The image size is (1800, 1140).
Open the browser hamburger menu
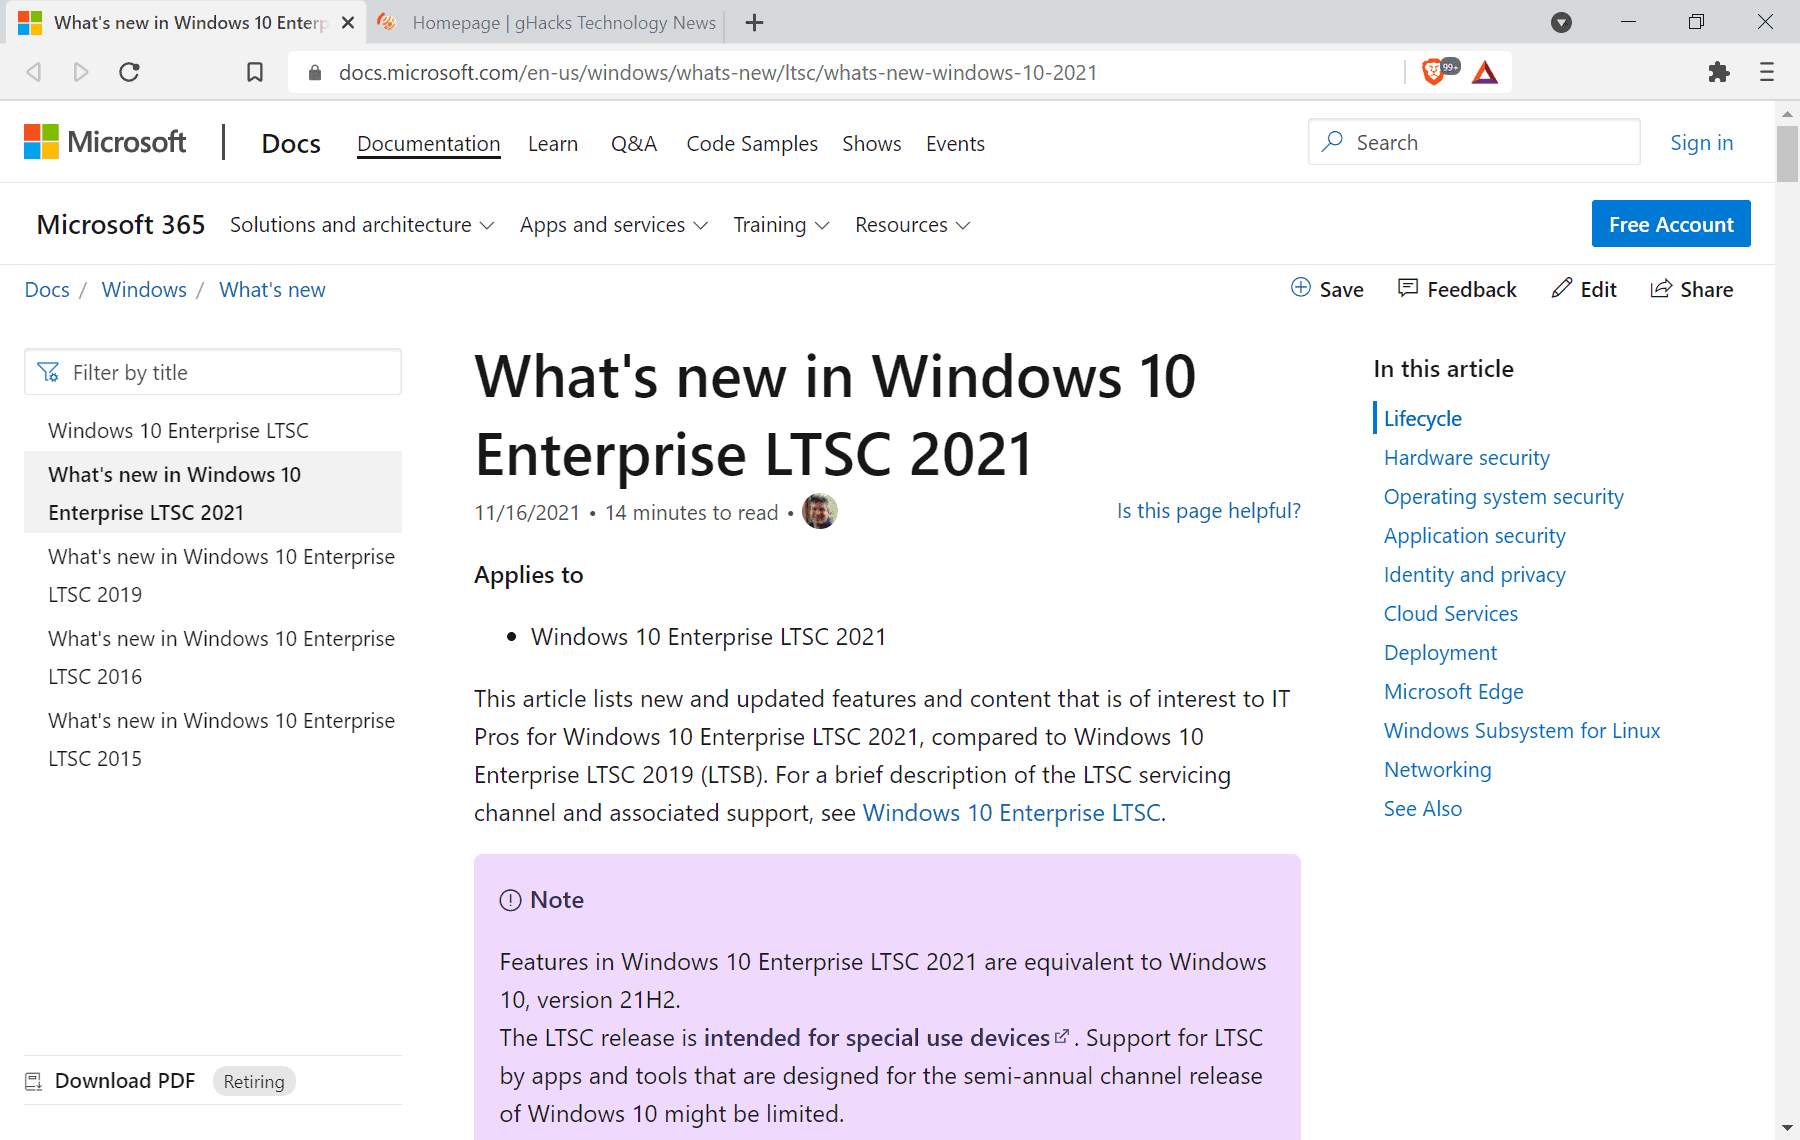click(1767, 72)
